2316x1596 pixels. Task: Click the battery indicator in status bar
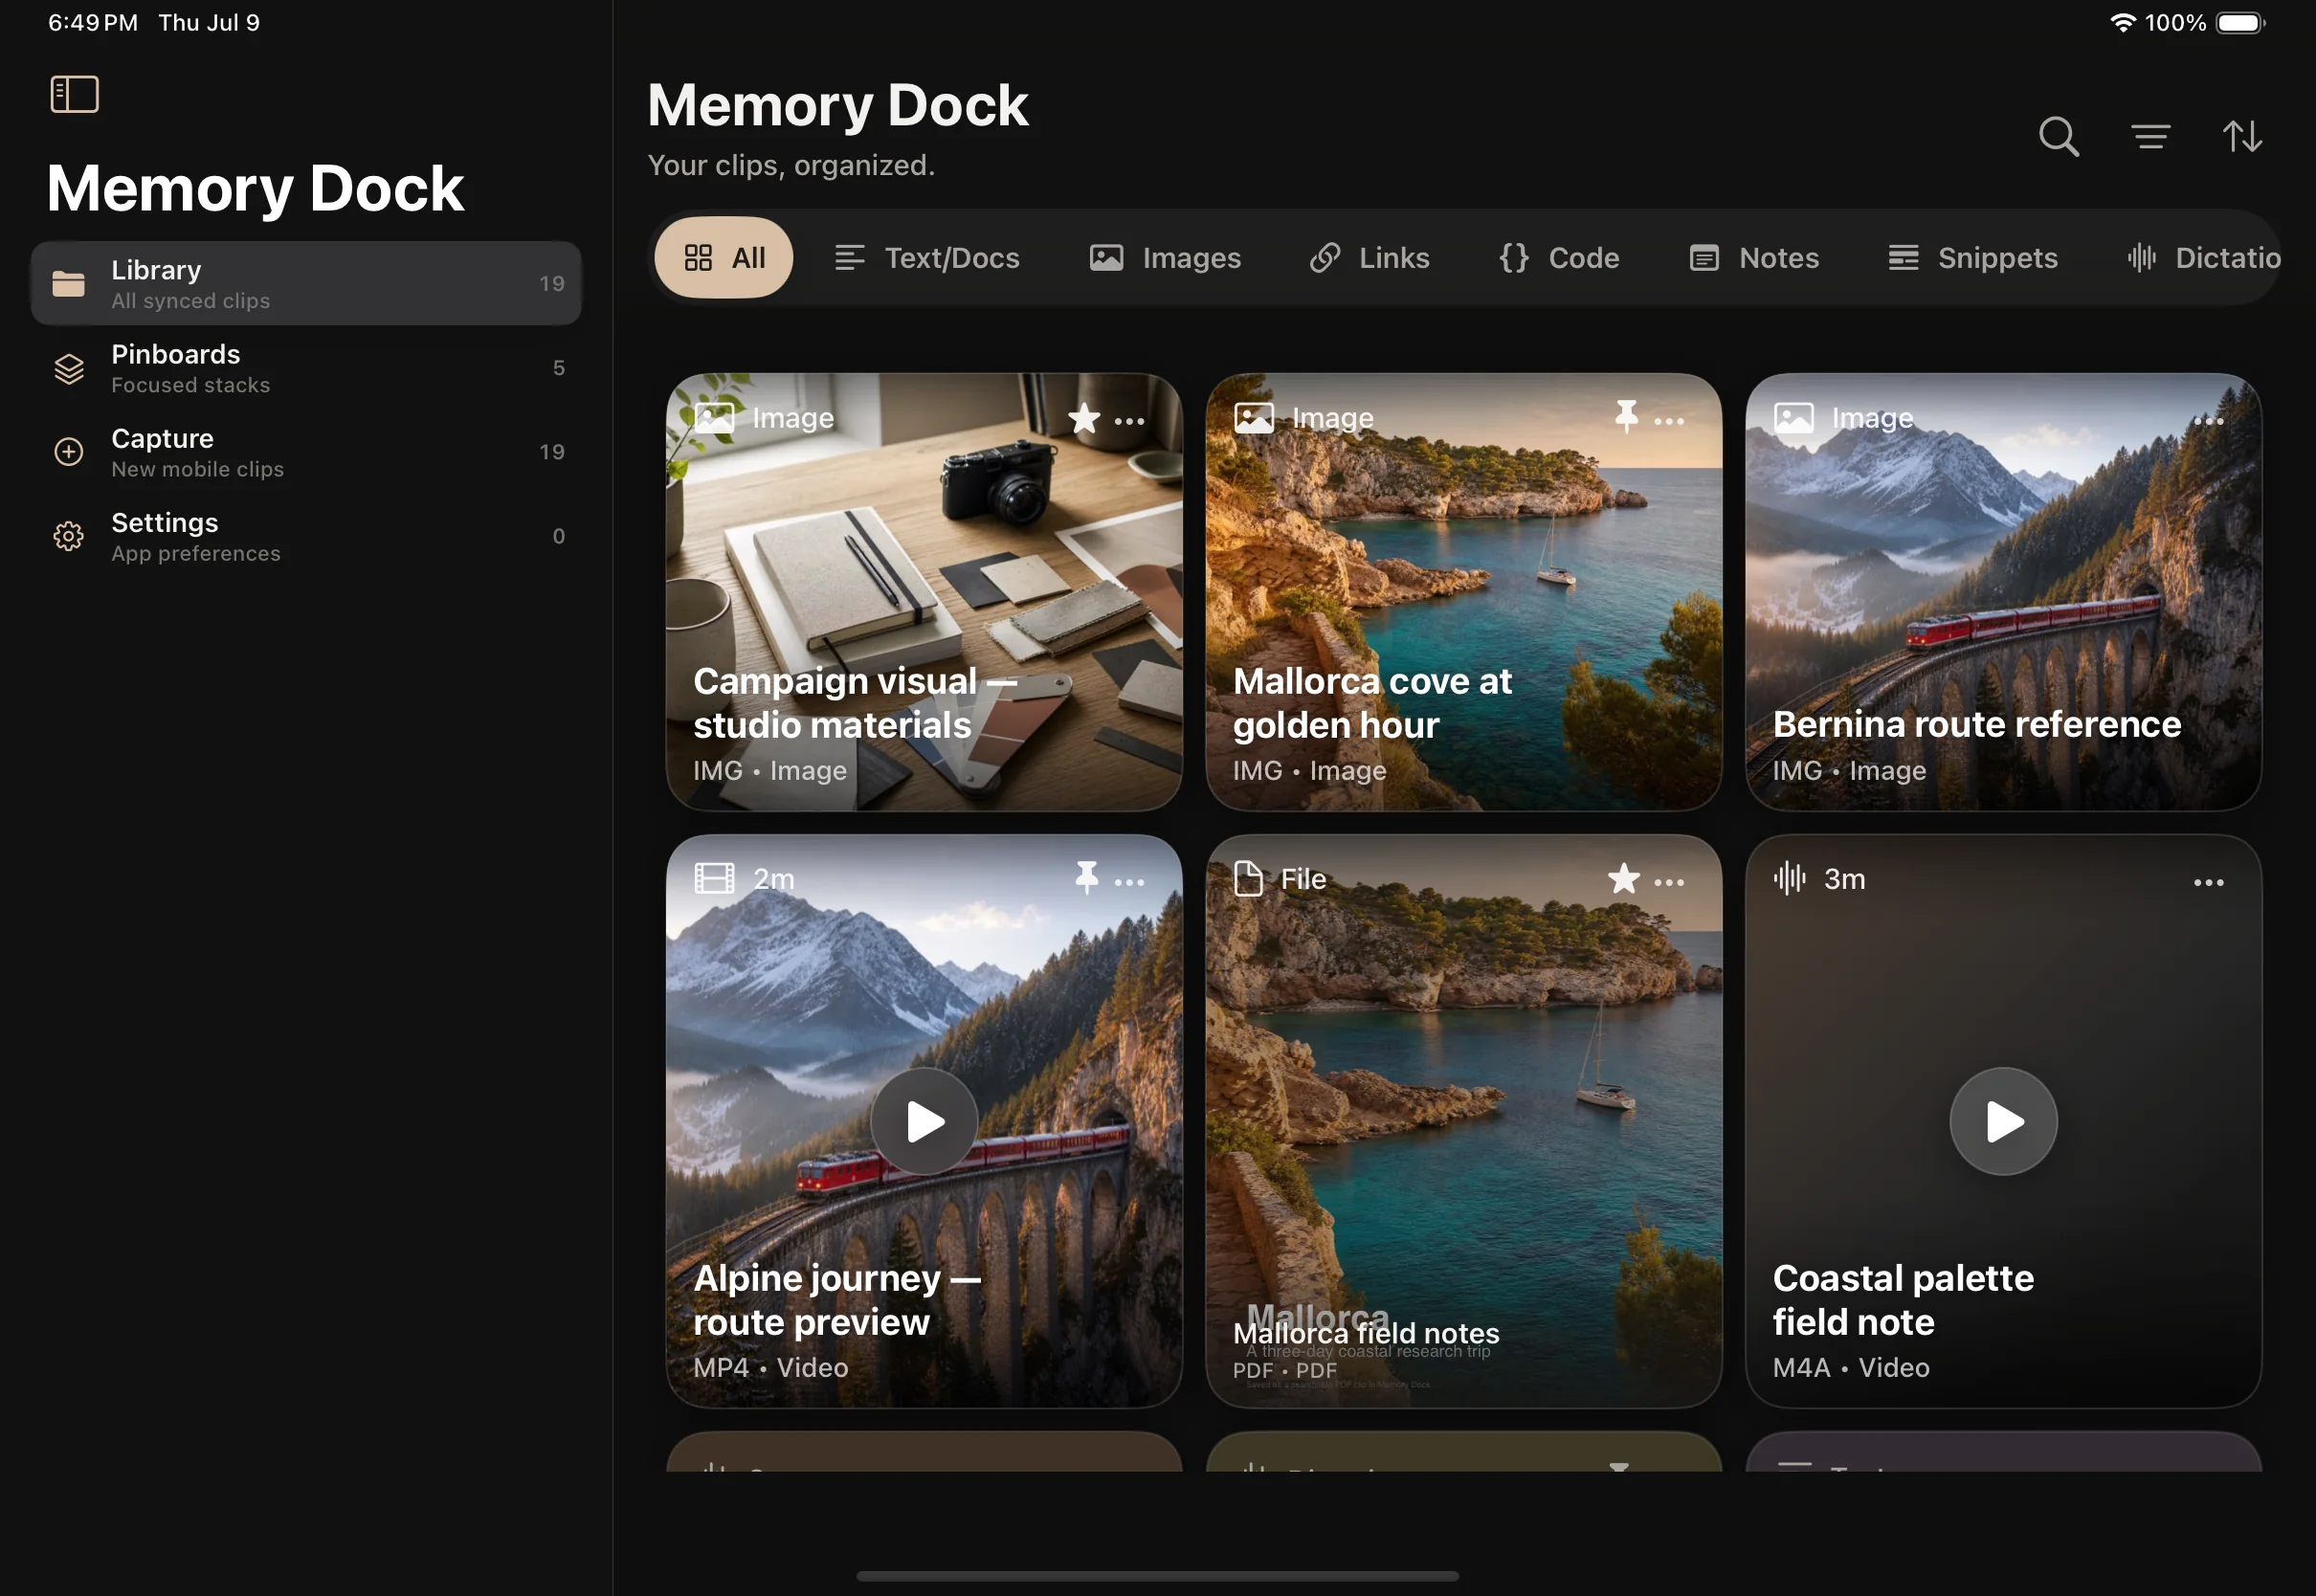coord(2240,23)
